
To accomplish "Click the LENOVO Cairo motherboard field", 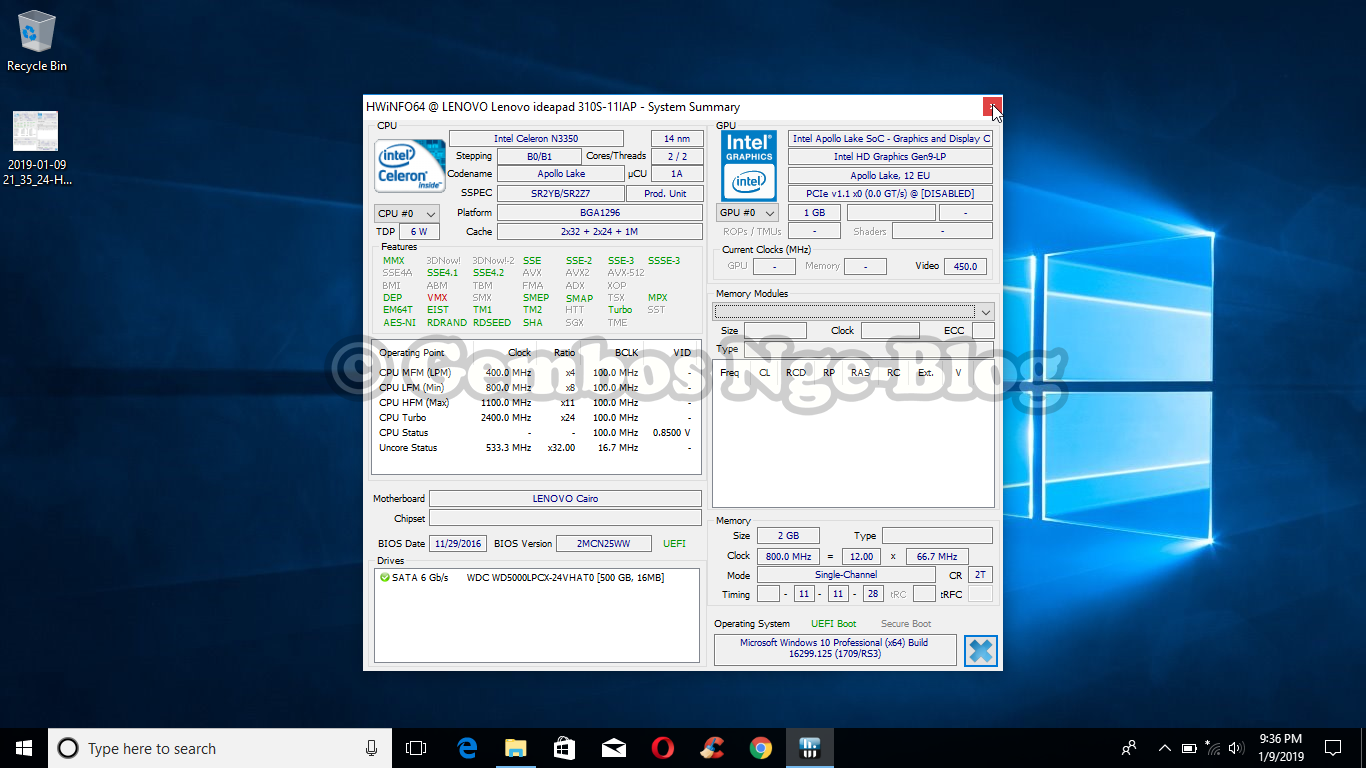I will (x=565, y=499).
